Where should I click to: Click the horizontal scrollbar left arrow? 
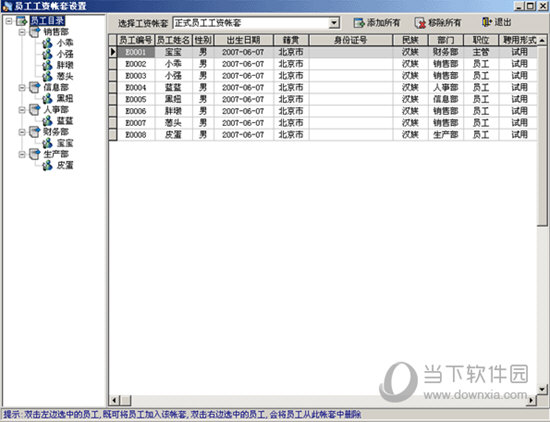114,400
